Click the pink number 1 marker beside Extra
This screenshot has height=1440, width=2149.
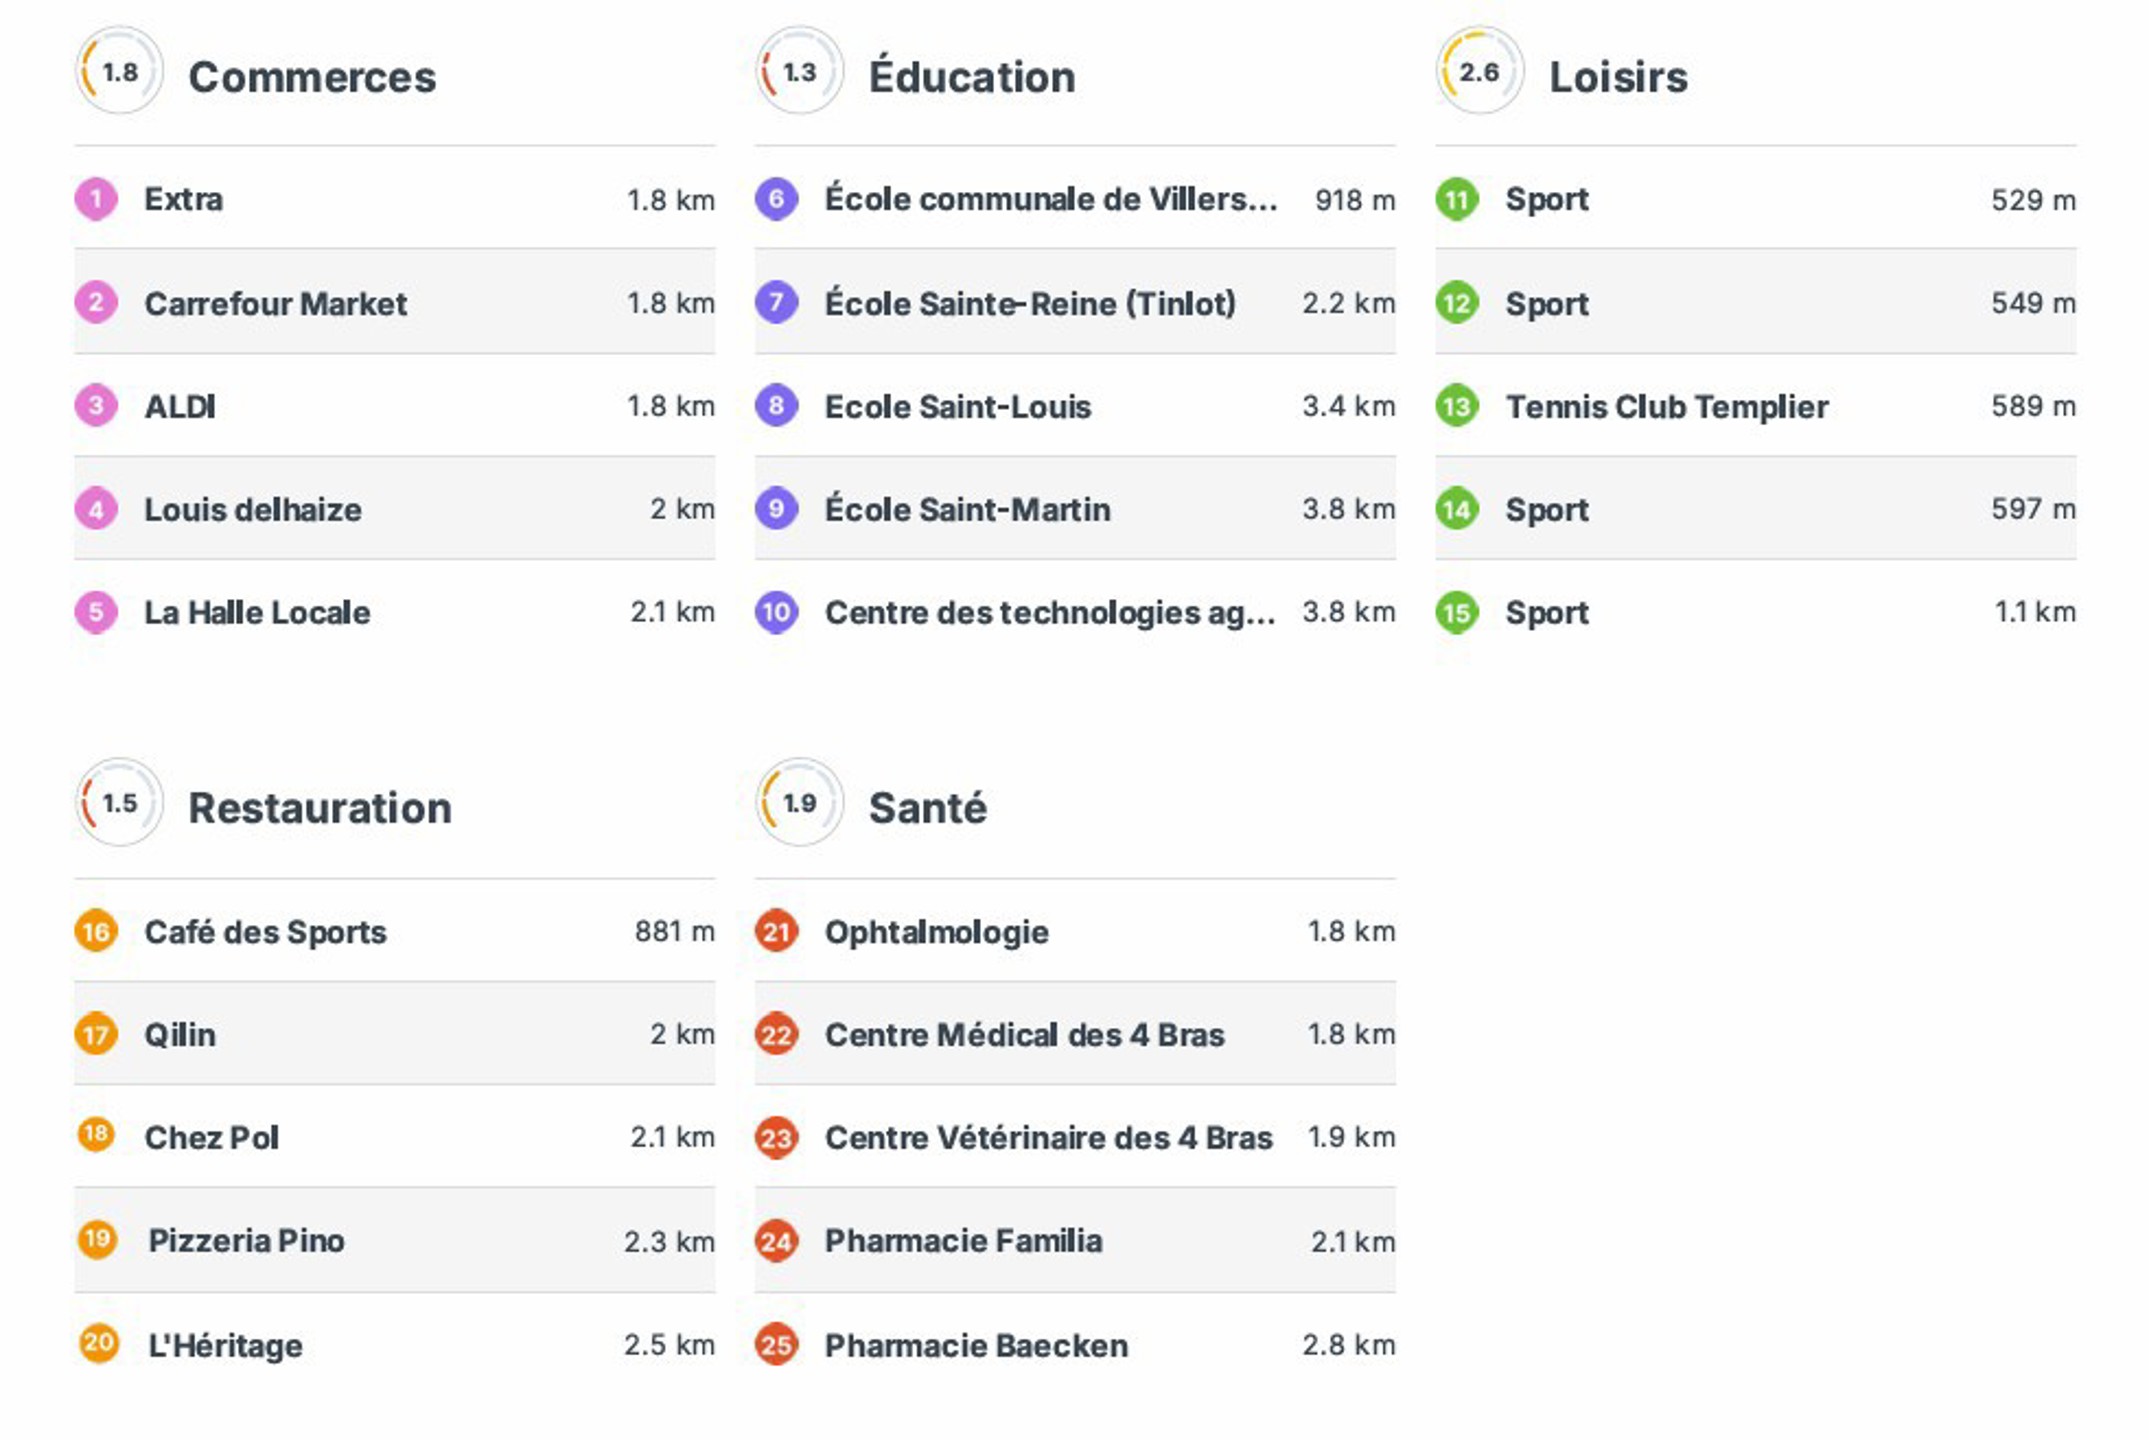(96, 199)
